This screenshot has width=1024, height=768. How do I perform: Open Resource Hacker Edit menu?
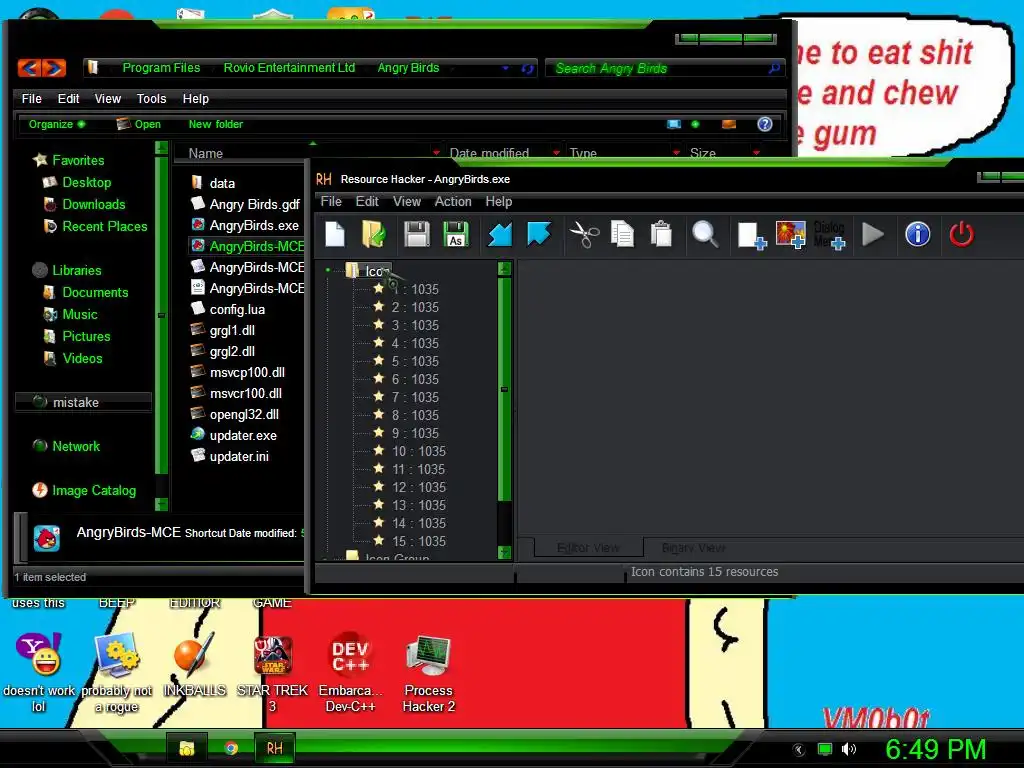(367, 202)
